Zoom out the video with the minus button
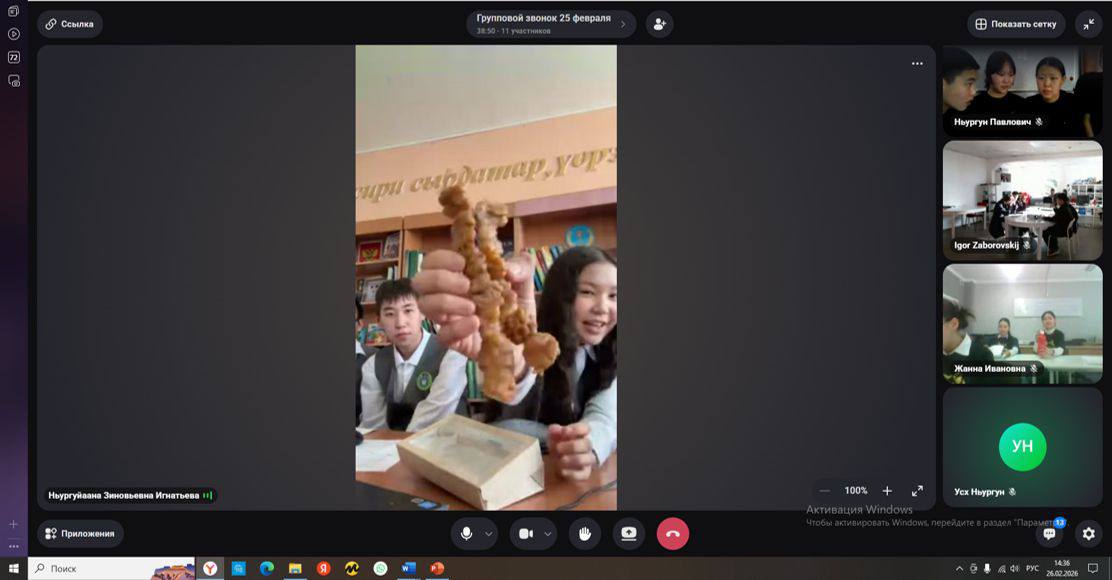This screenshot has width=1112, height=580. [824, 491]
